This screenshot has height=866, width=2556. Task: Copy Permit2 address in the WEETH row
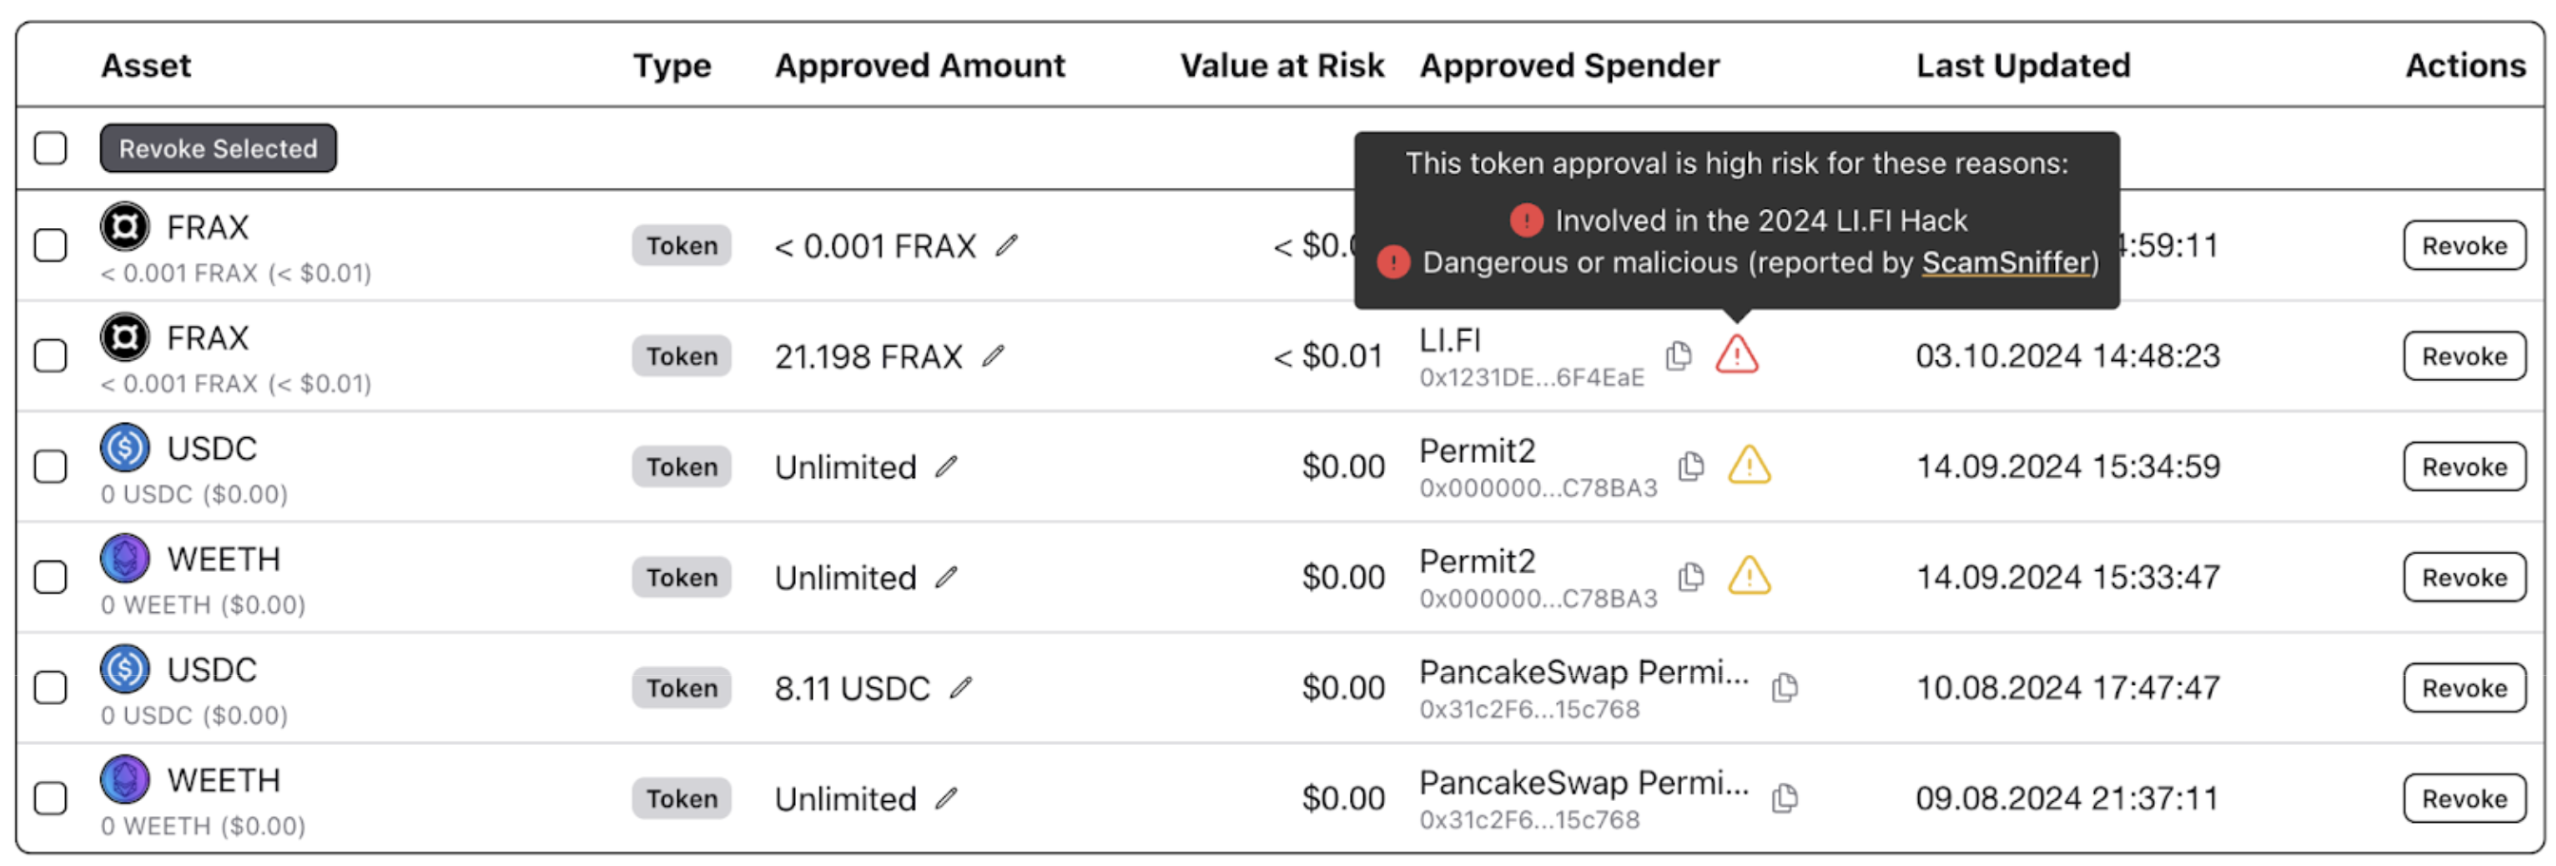click(x=1689, y=576)
